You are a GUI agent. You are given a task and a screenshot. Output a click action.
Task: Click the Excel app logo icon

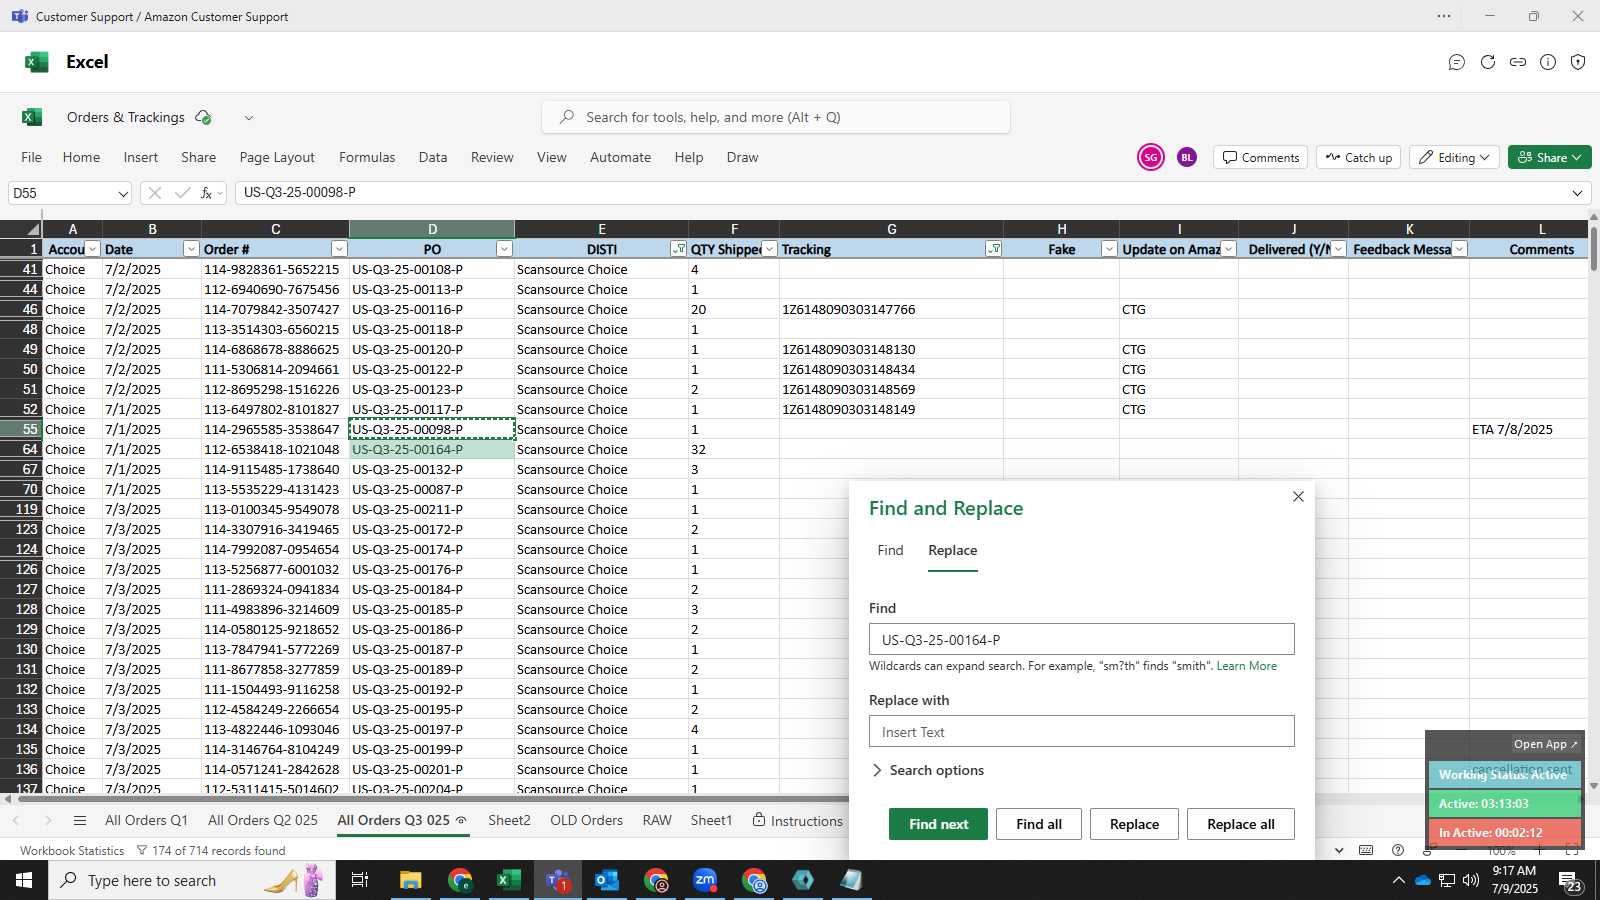(37, 62)
